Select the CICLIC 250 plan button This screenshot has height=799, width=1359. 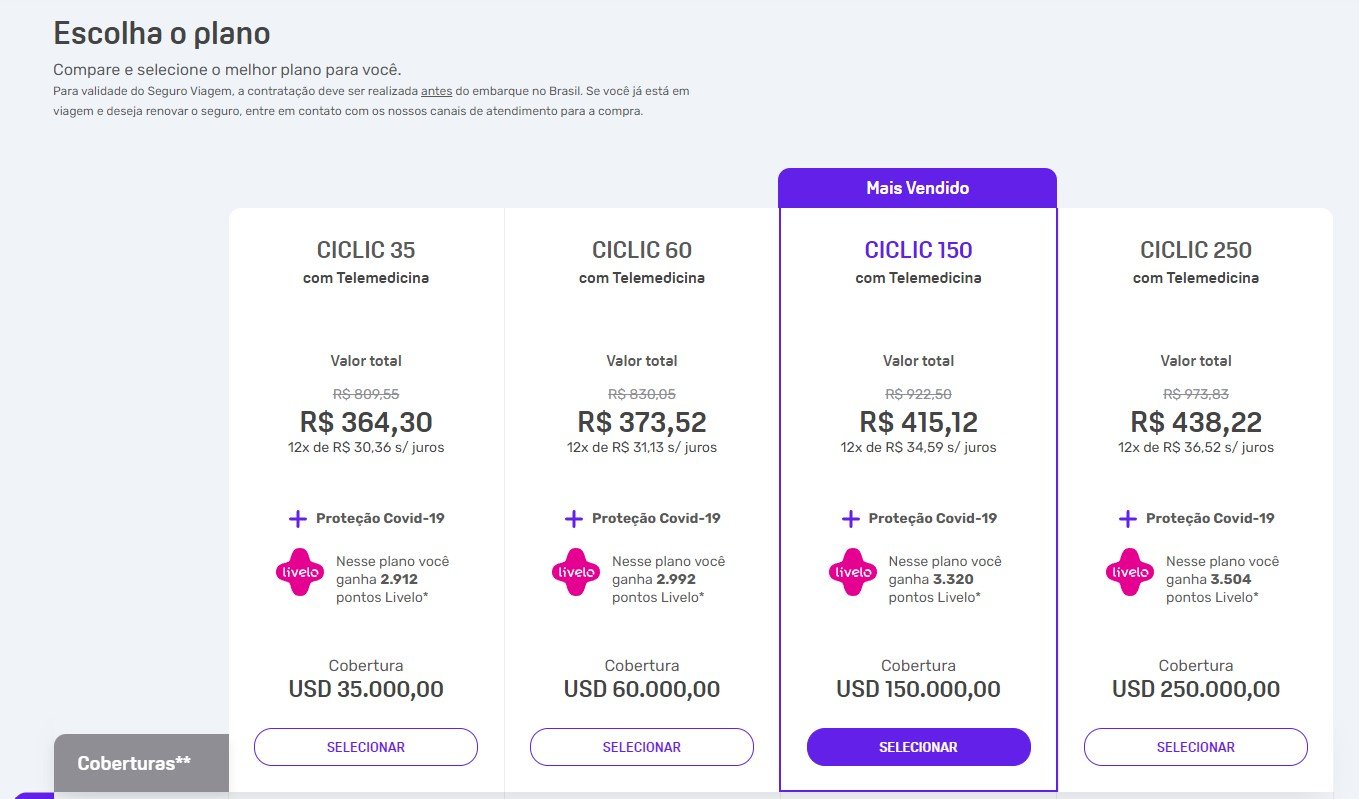pos(1196,747)
